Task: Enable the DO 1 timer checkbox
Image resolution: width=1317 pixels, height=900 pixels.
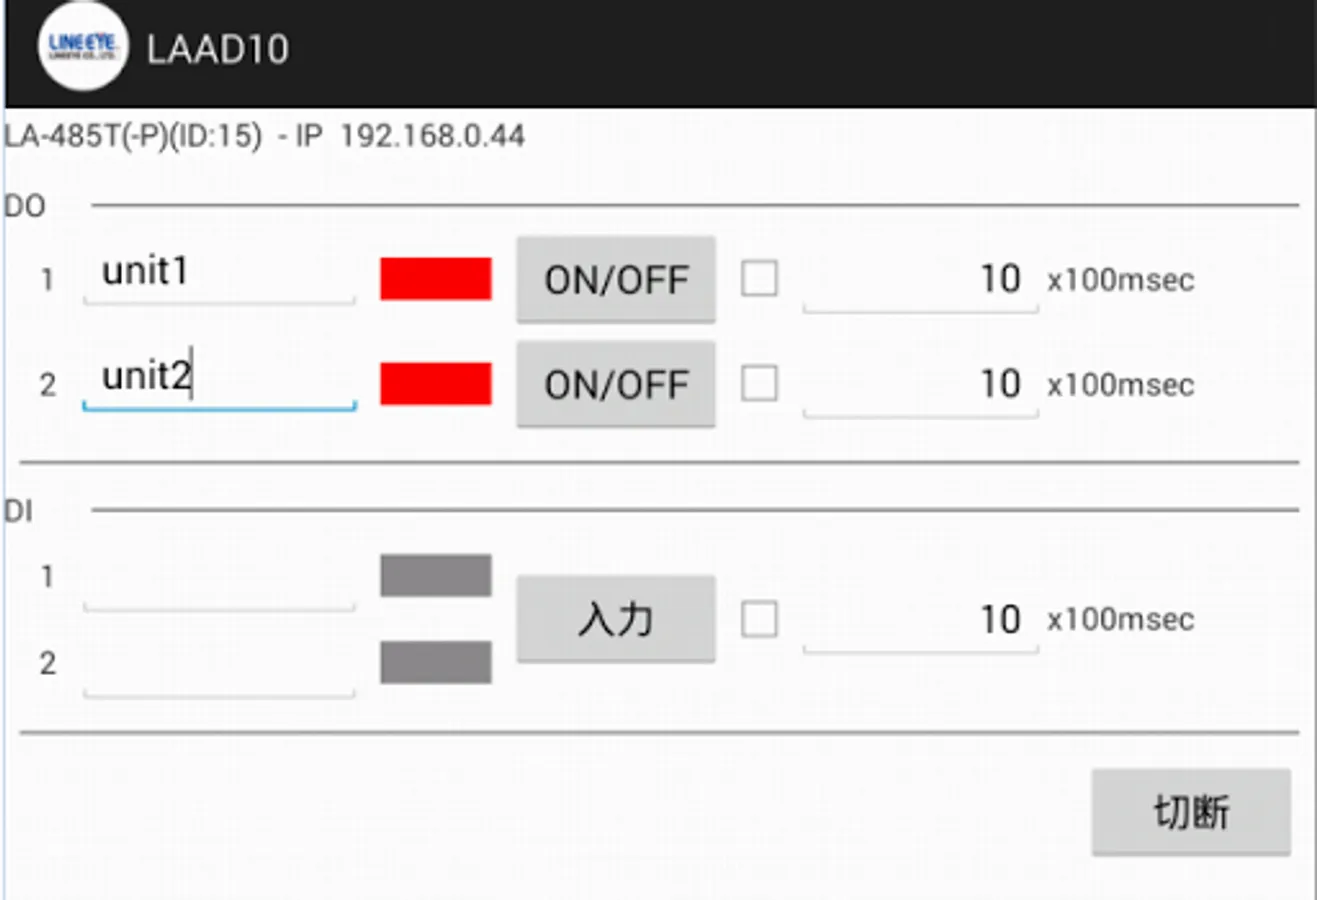Action: coord(759,279)
